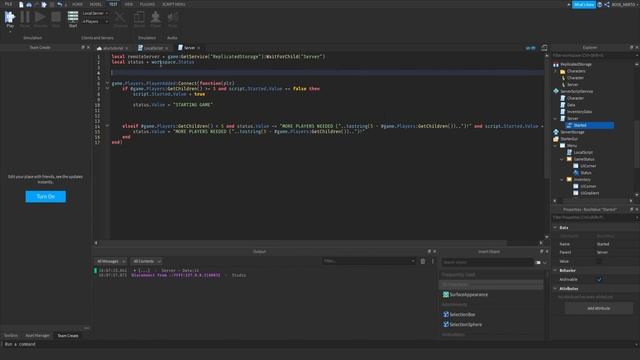Insert a SurfaceAppearance object
640x360 pixels.
pos(465,294)
